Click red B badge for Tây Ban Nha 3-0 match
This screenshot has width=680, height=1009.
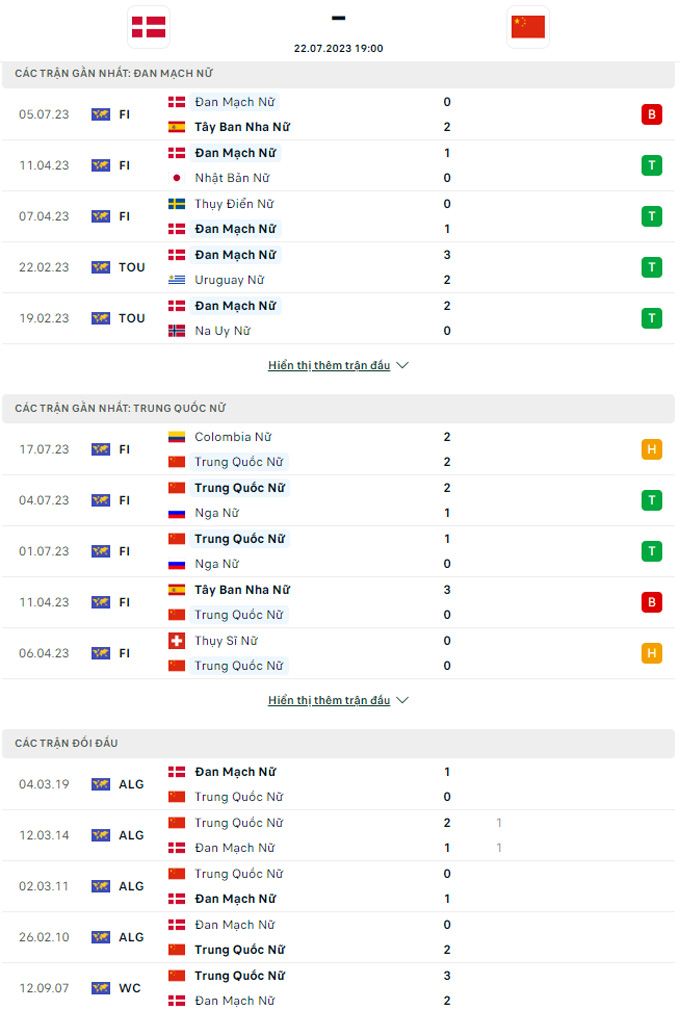tap(652, 602)
